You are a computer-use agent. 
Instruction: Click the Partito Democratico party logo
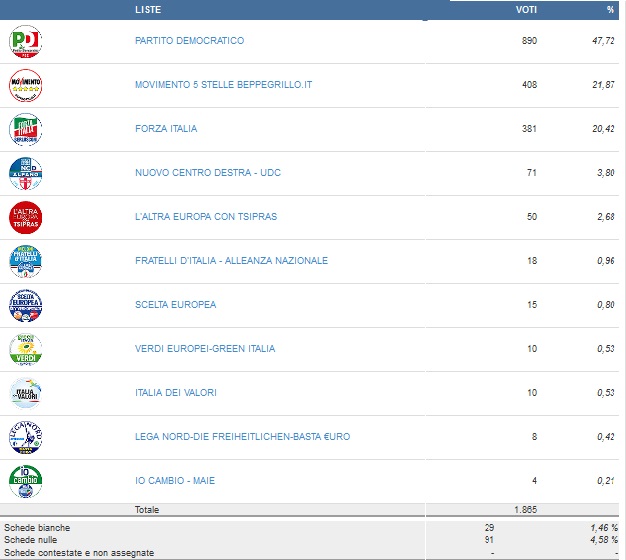tap(26, 42)
